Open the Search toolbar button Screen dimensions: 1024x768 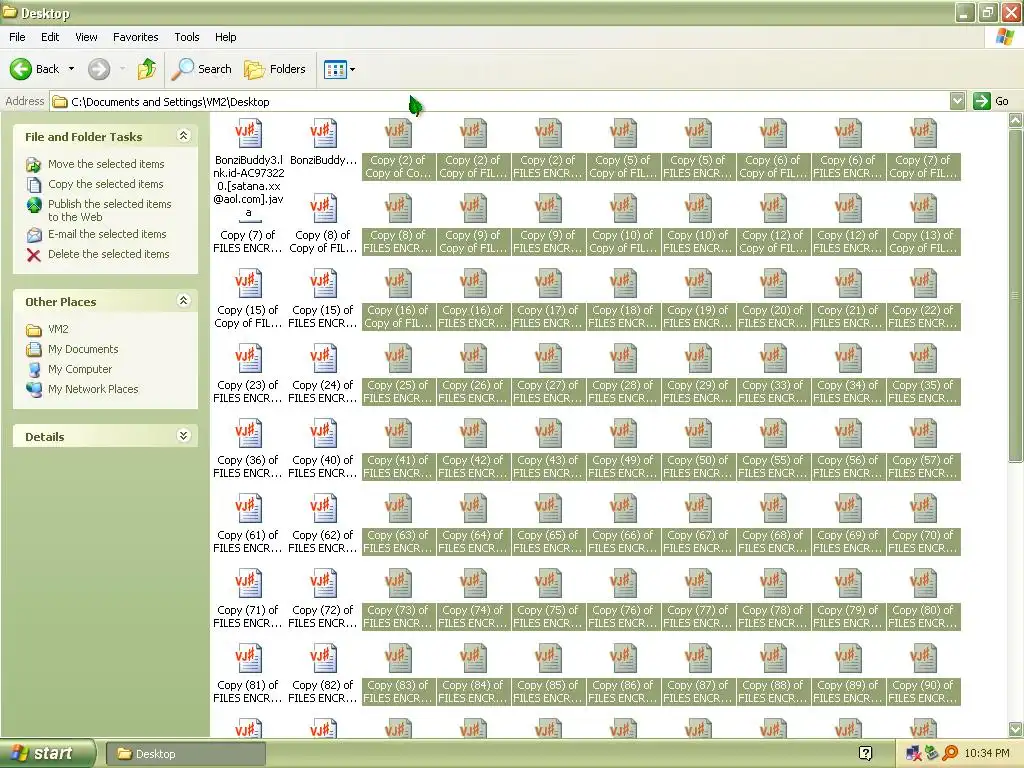tap(202, 69)
